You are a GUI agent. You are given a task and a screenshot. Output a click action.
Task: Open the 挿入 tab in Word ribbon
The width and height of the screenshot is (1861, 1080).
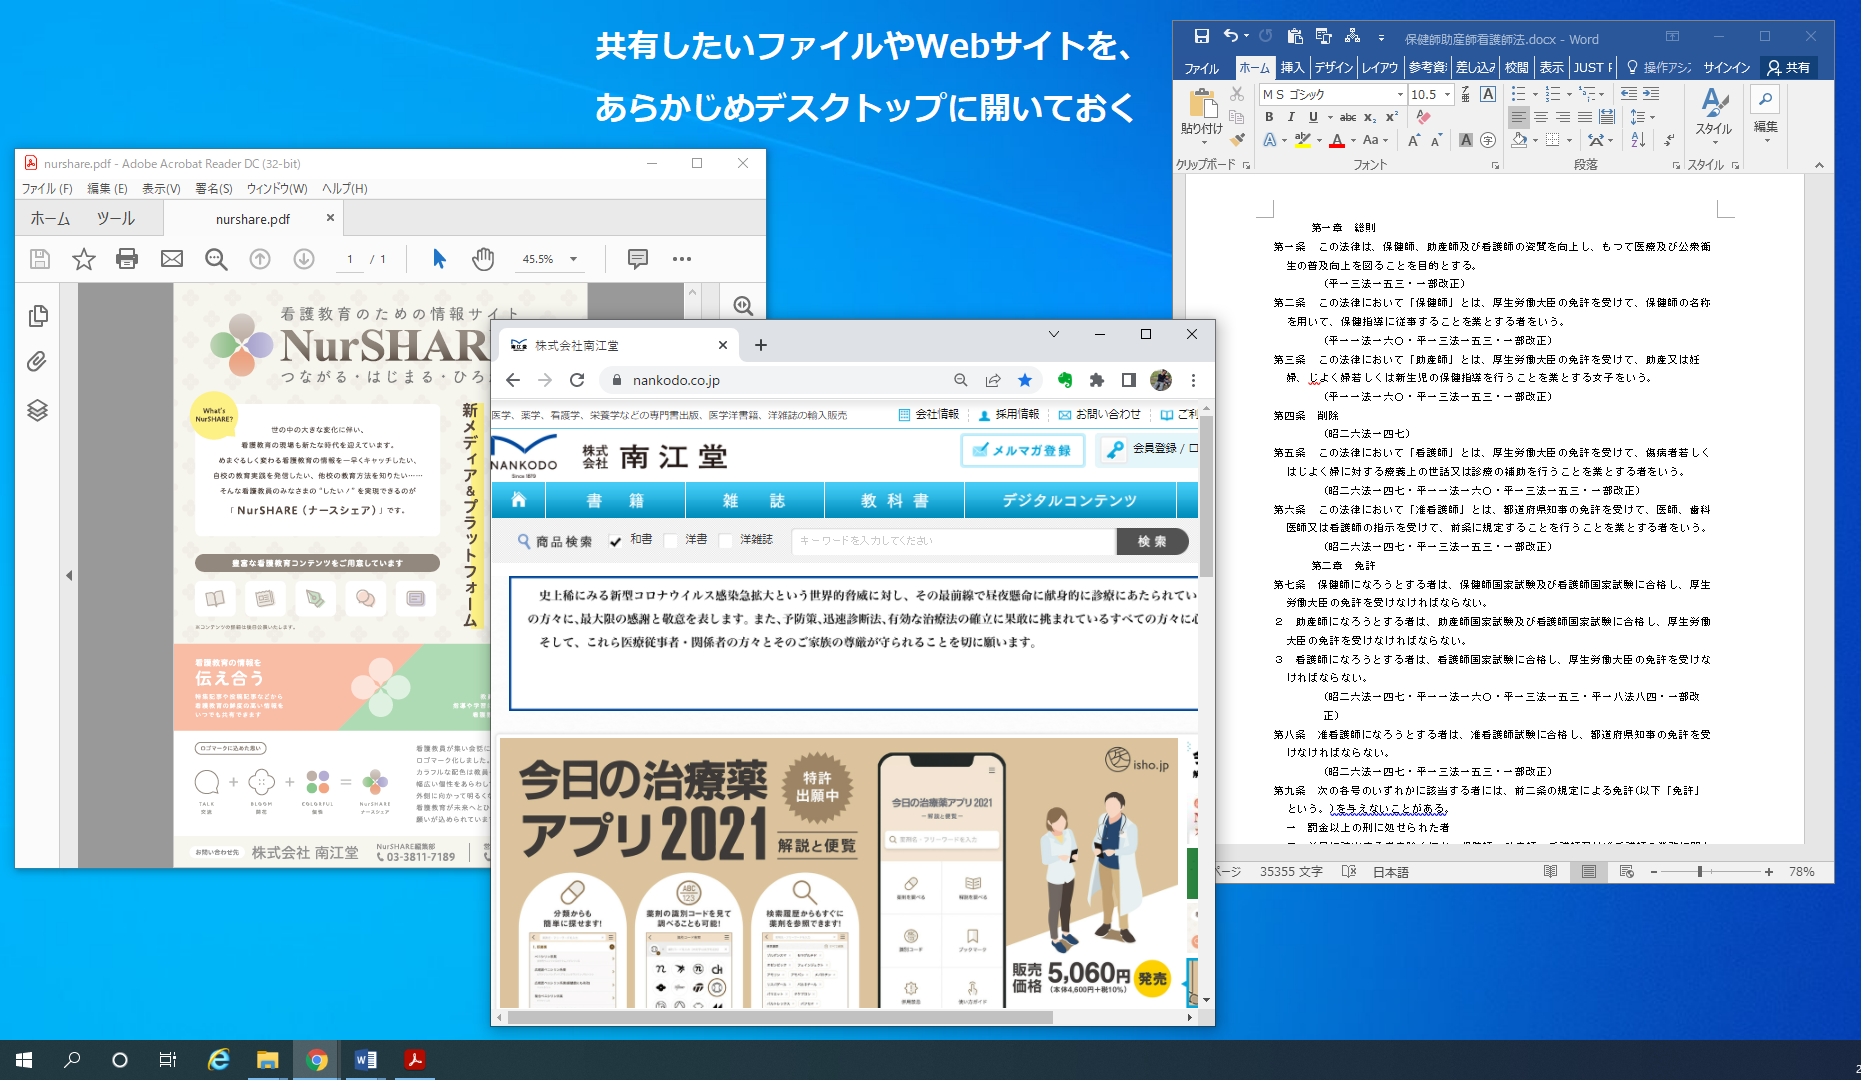coord(1292,67)
